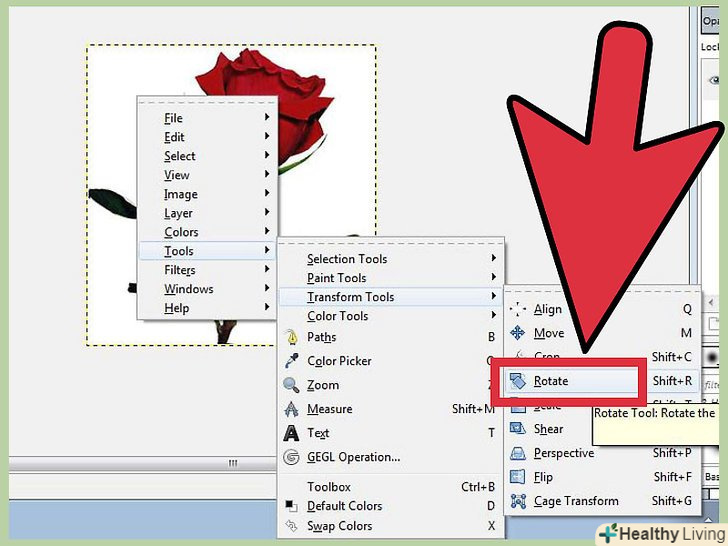Screen dimensions: 728x546
Task: Click the Measure compass icon
Action: (x=291, y=409)
